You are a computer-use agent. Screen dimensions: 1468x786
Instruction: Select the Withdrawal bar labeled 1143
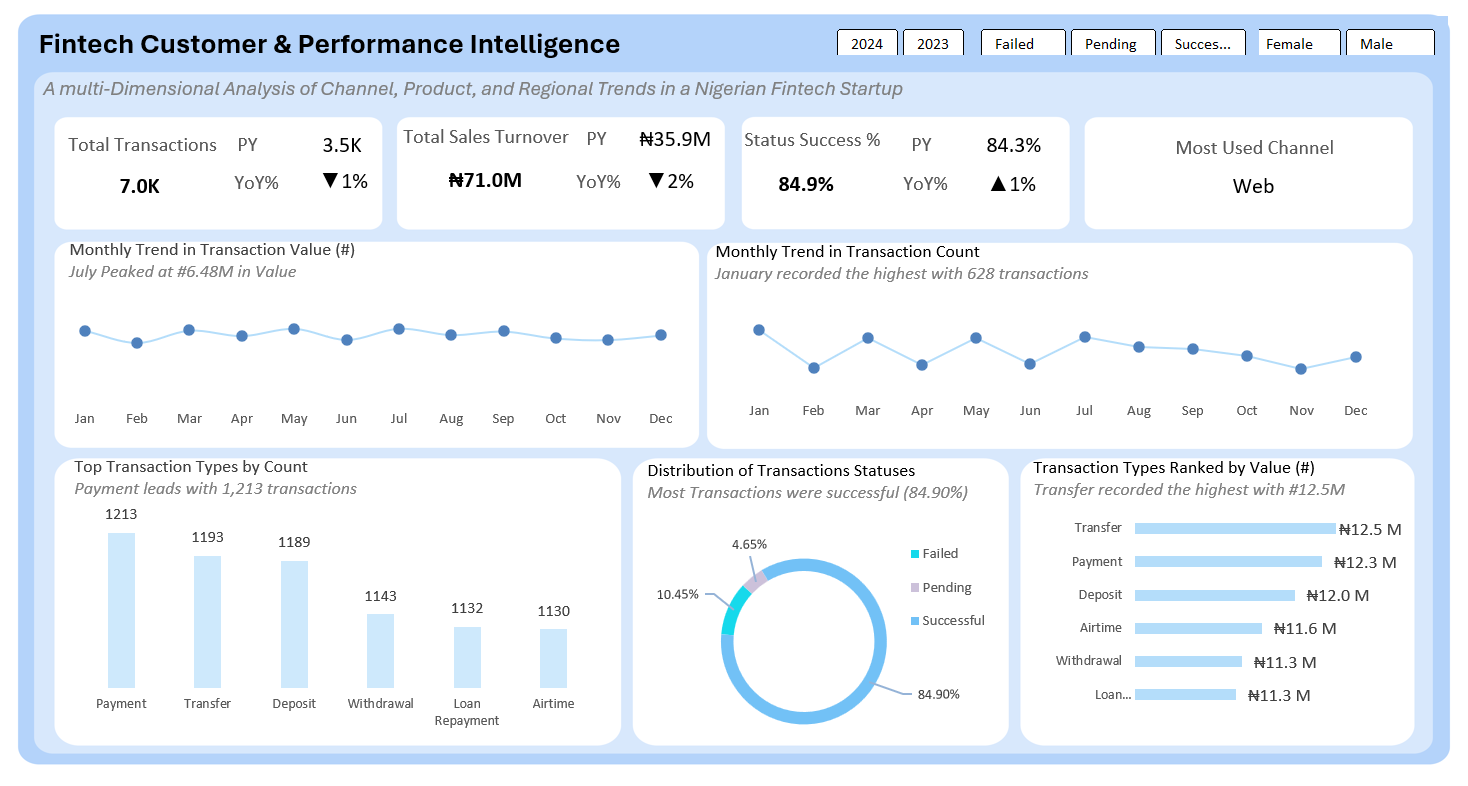pyautogui.click(x=380, y=651)
